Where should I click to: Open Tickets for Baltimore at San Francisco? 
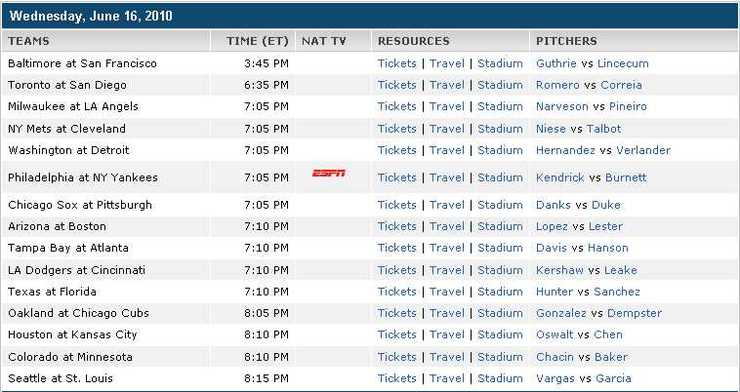coord(397,63)
